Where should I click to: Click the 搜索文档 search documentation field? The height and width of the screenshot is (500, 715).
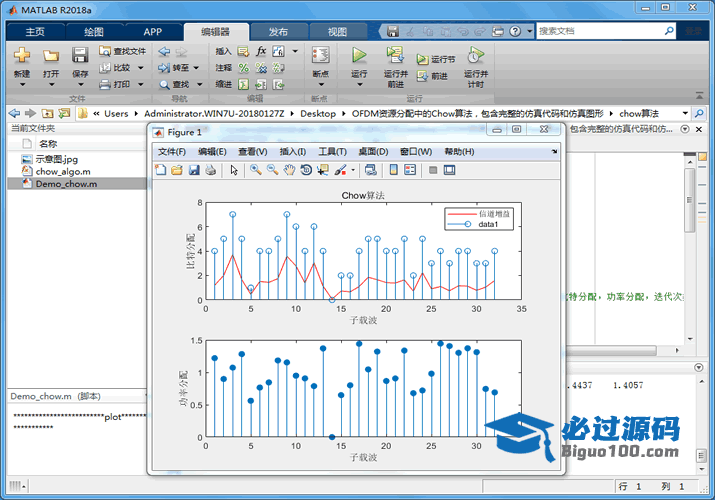600,31
